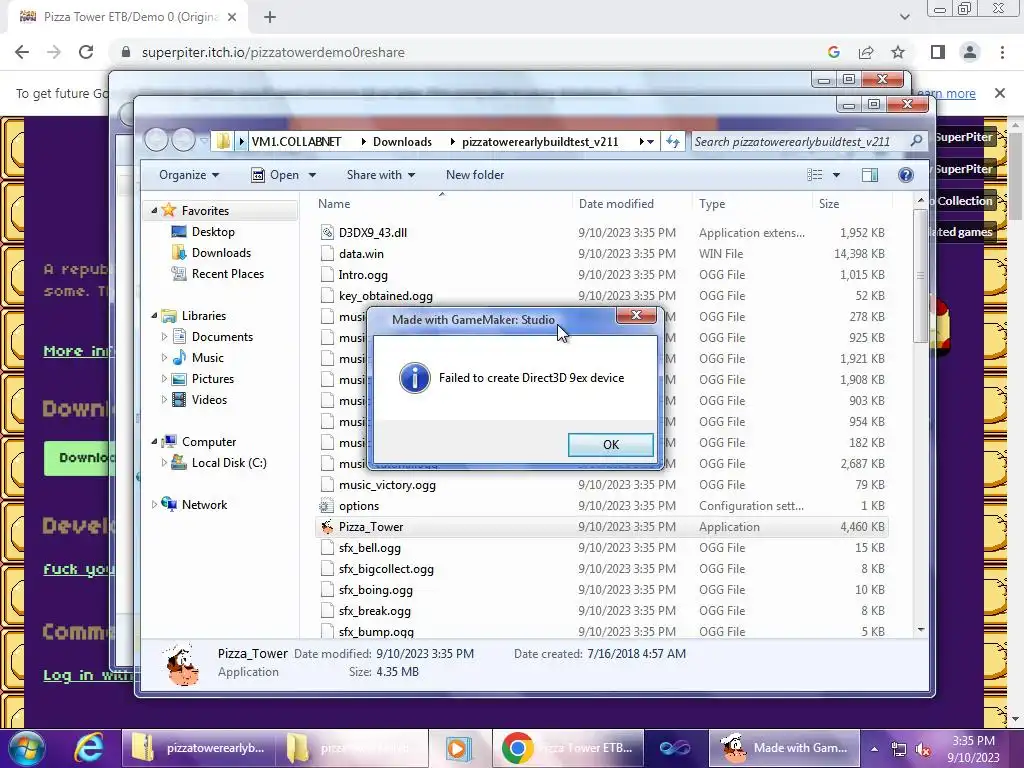This screenshot has height=768, width=1024.
Task: Go back in Chrome
Action: pos(22,52)
